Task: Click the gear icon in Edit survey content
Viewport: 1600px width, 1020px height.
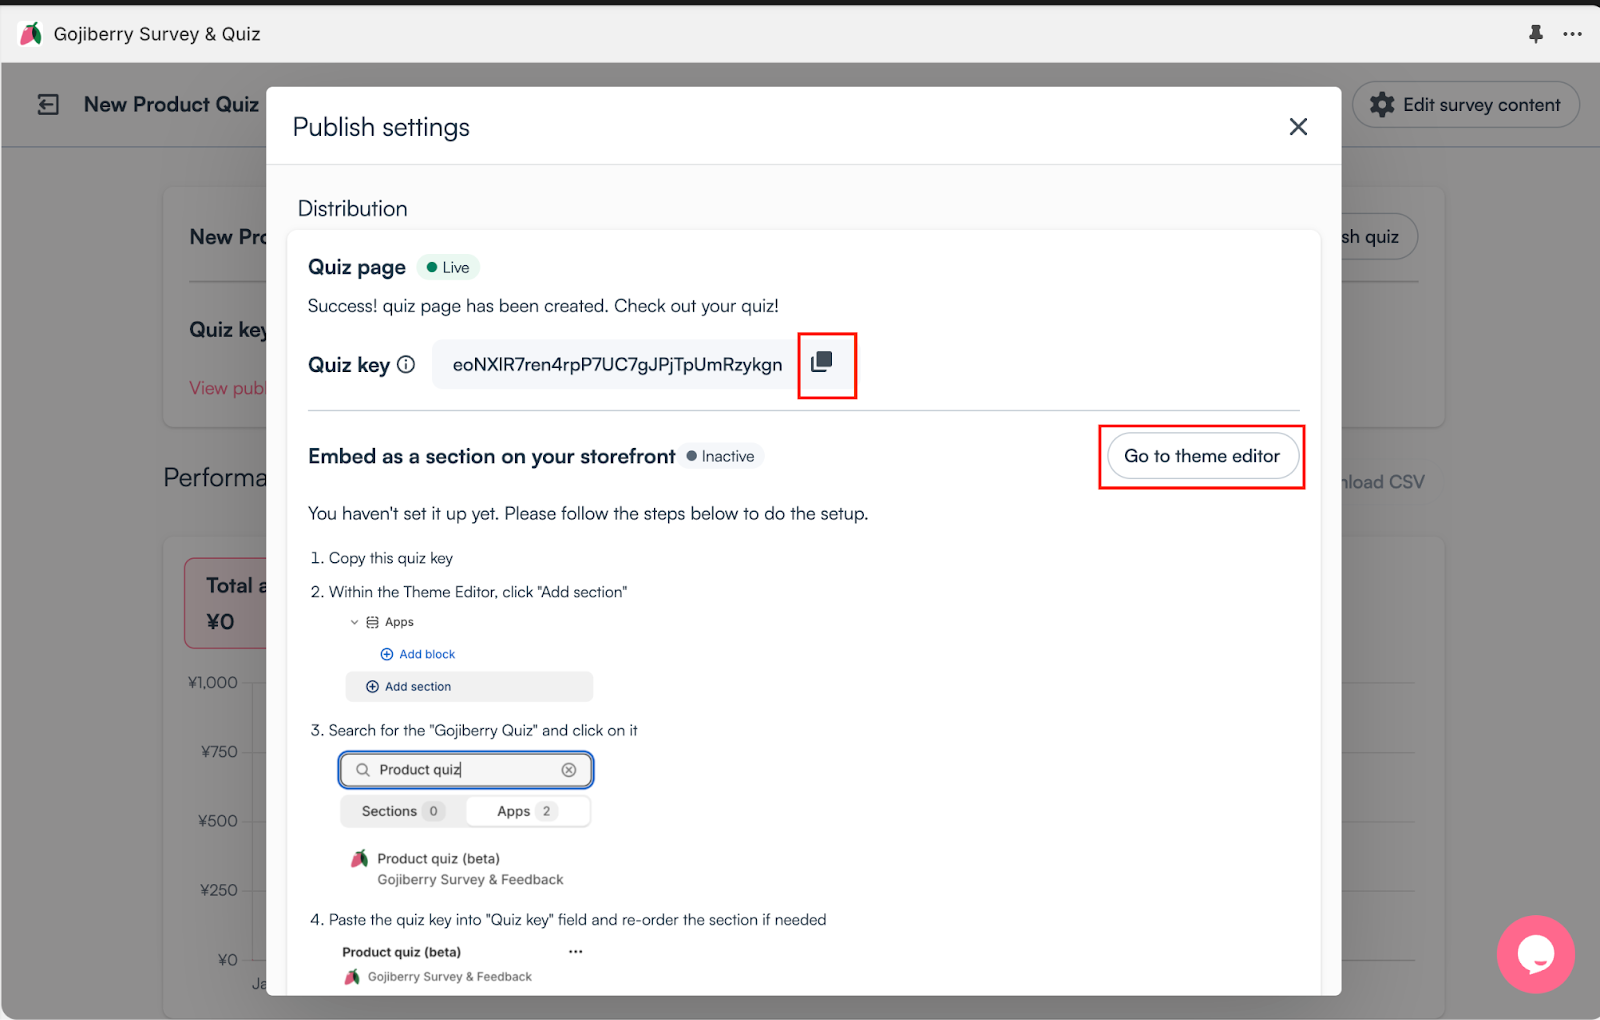Action: (1382, 105)
